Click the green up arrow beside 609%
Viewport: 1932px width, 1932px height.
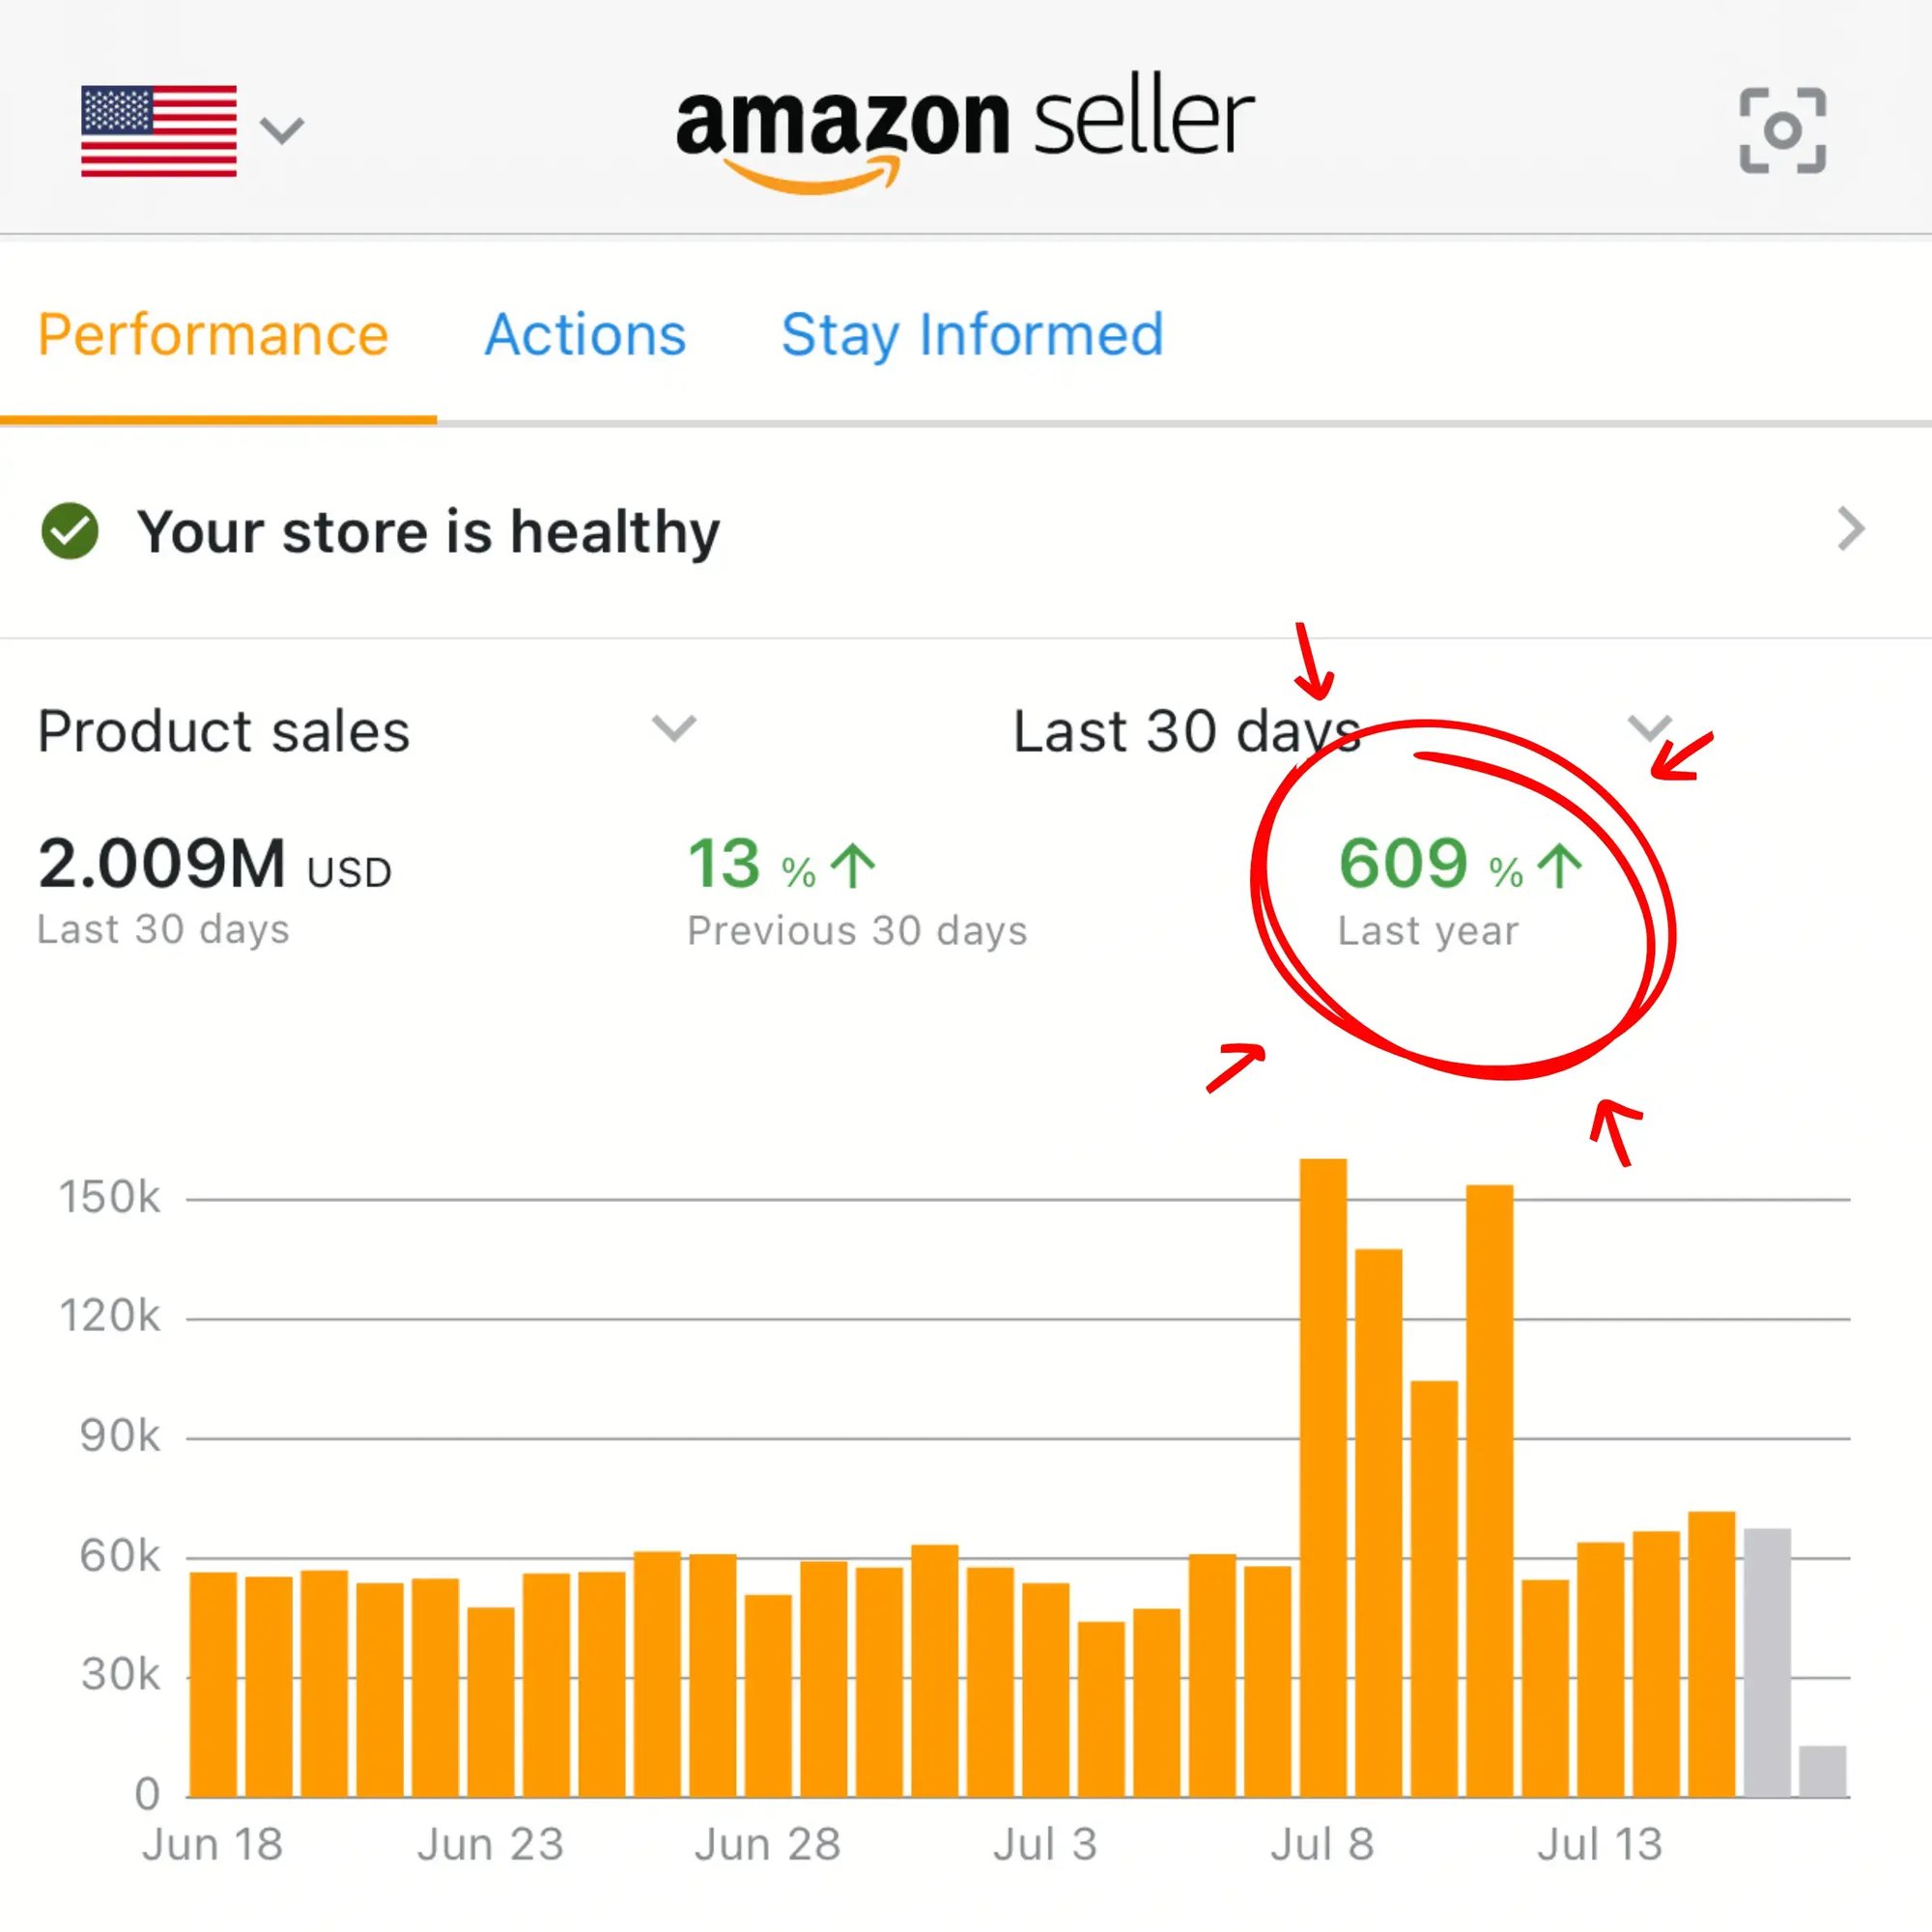(x=1560, y=866)
